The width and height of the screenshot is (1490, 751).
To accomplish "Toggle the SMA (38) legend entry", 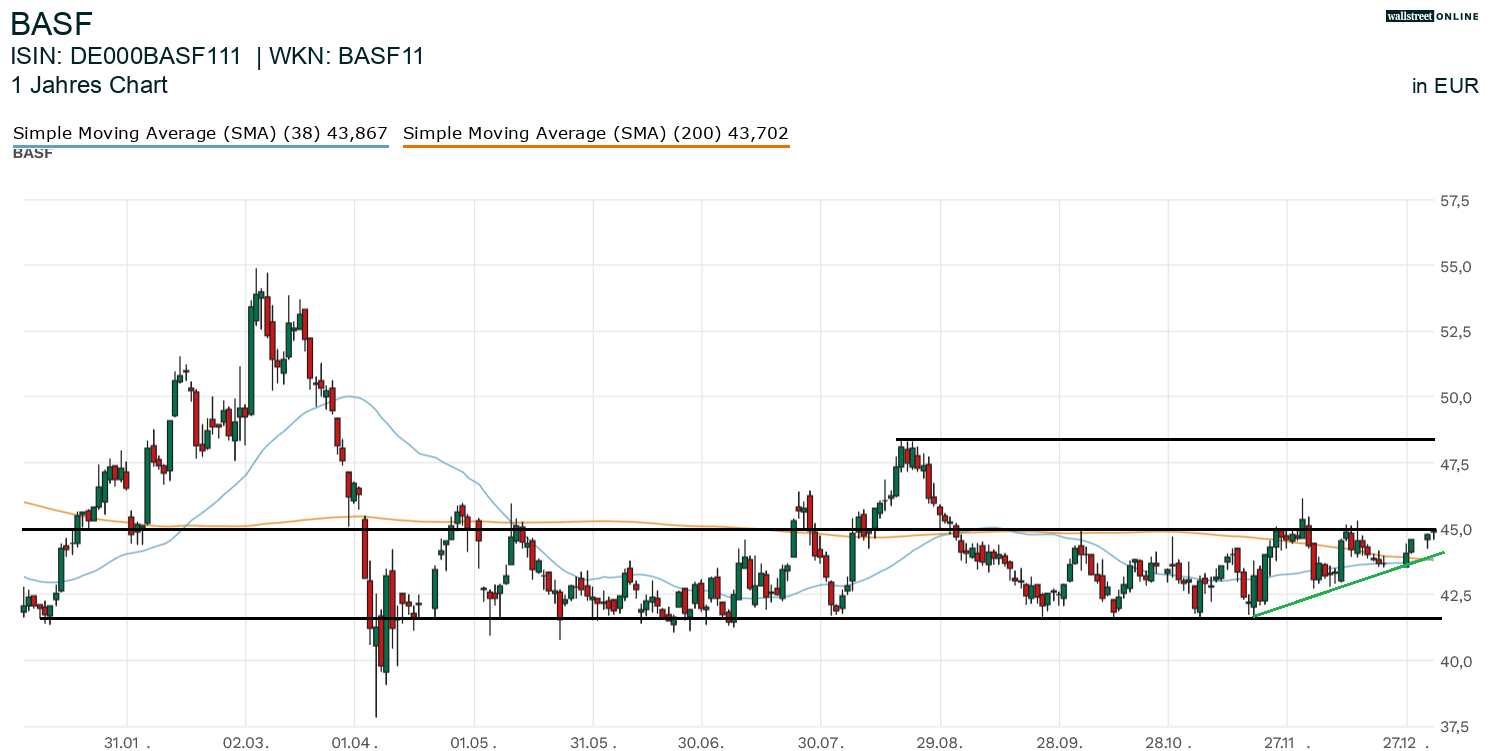I will click(x=200, y=133).
